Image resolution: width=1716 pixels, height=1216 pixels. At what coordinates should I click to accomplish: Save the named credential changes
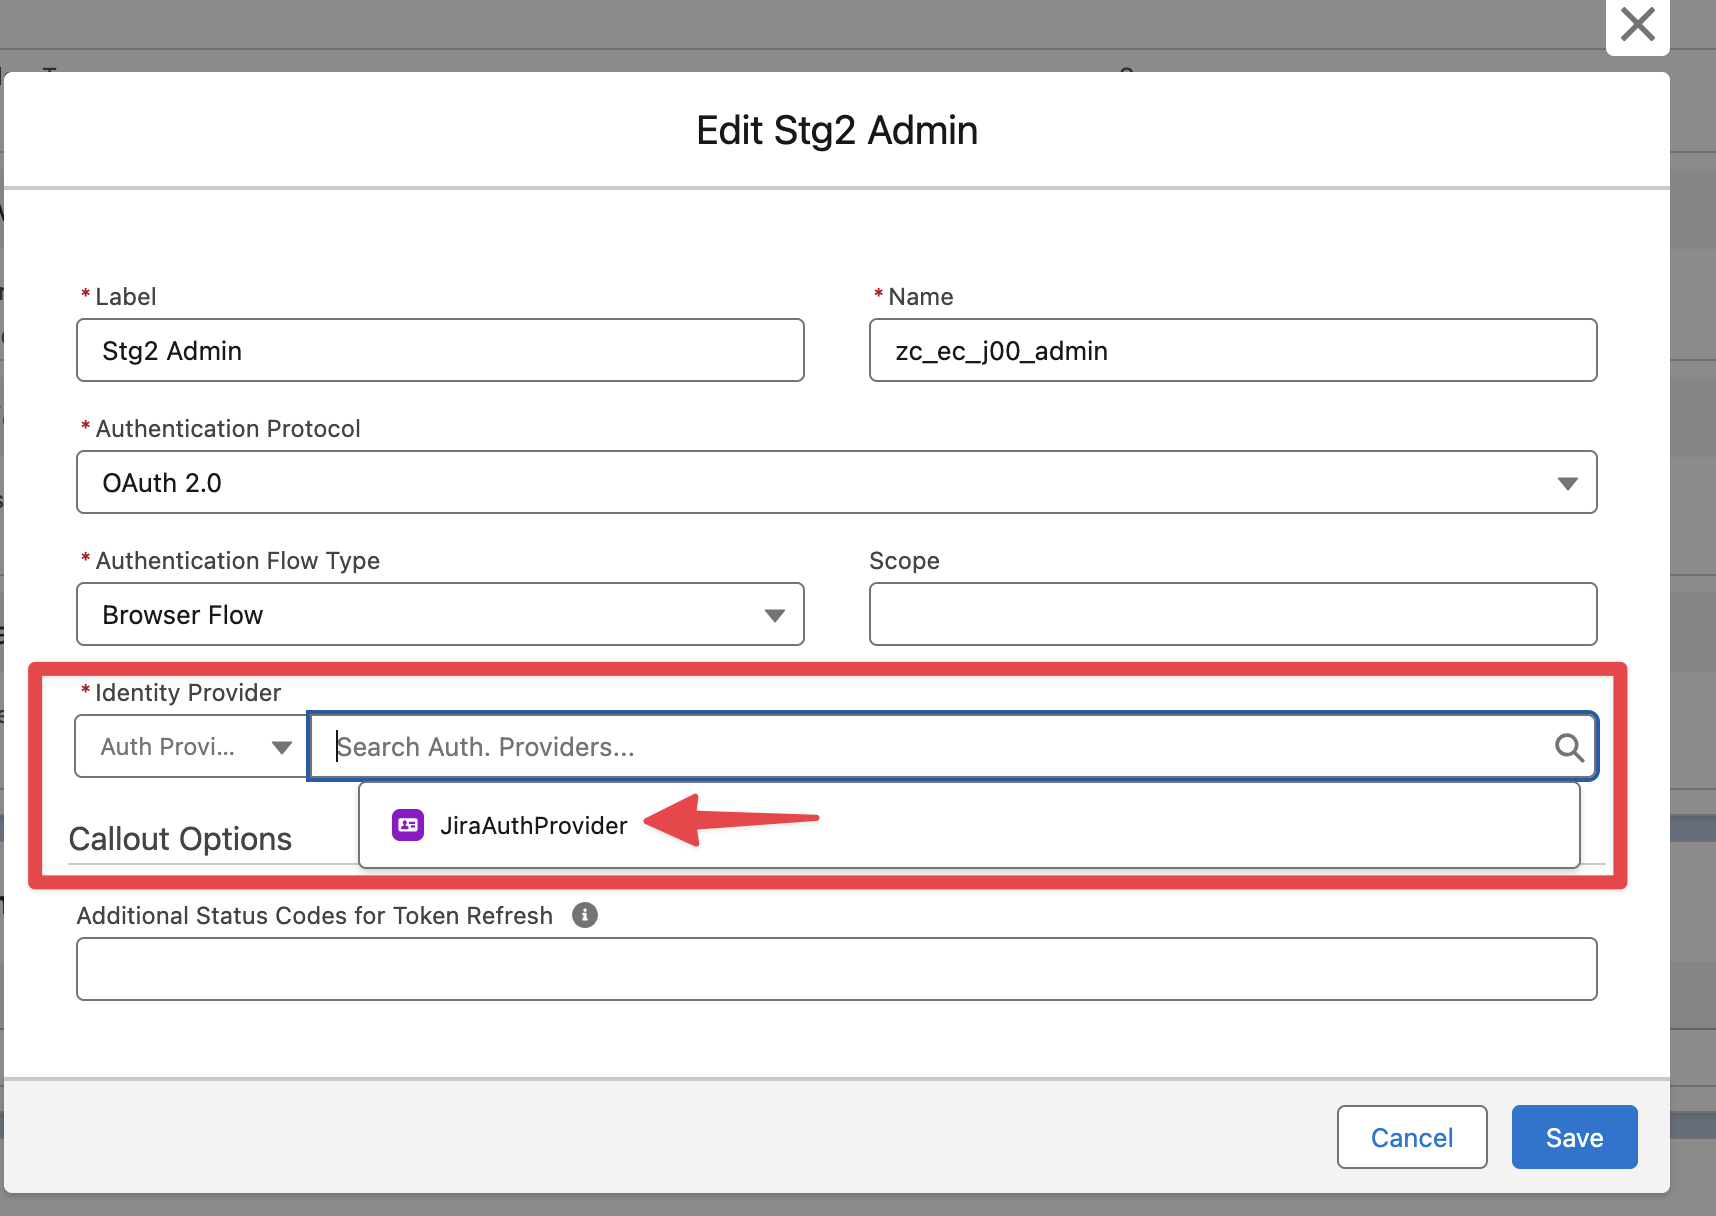click(1574, 1137)
